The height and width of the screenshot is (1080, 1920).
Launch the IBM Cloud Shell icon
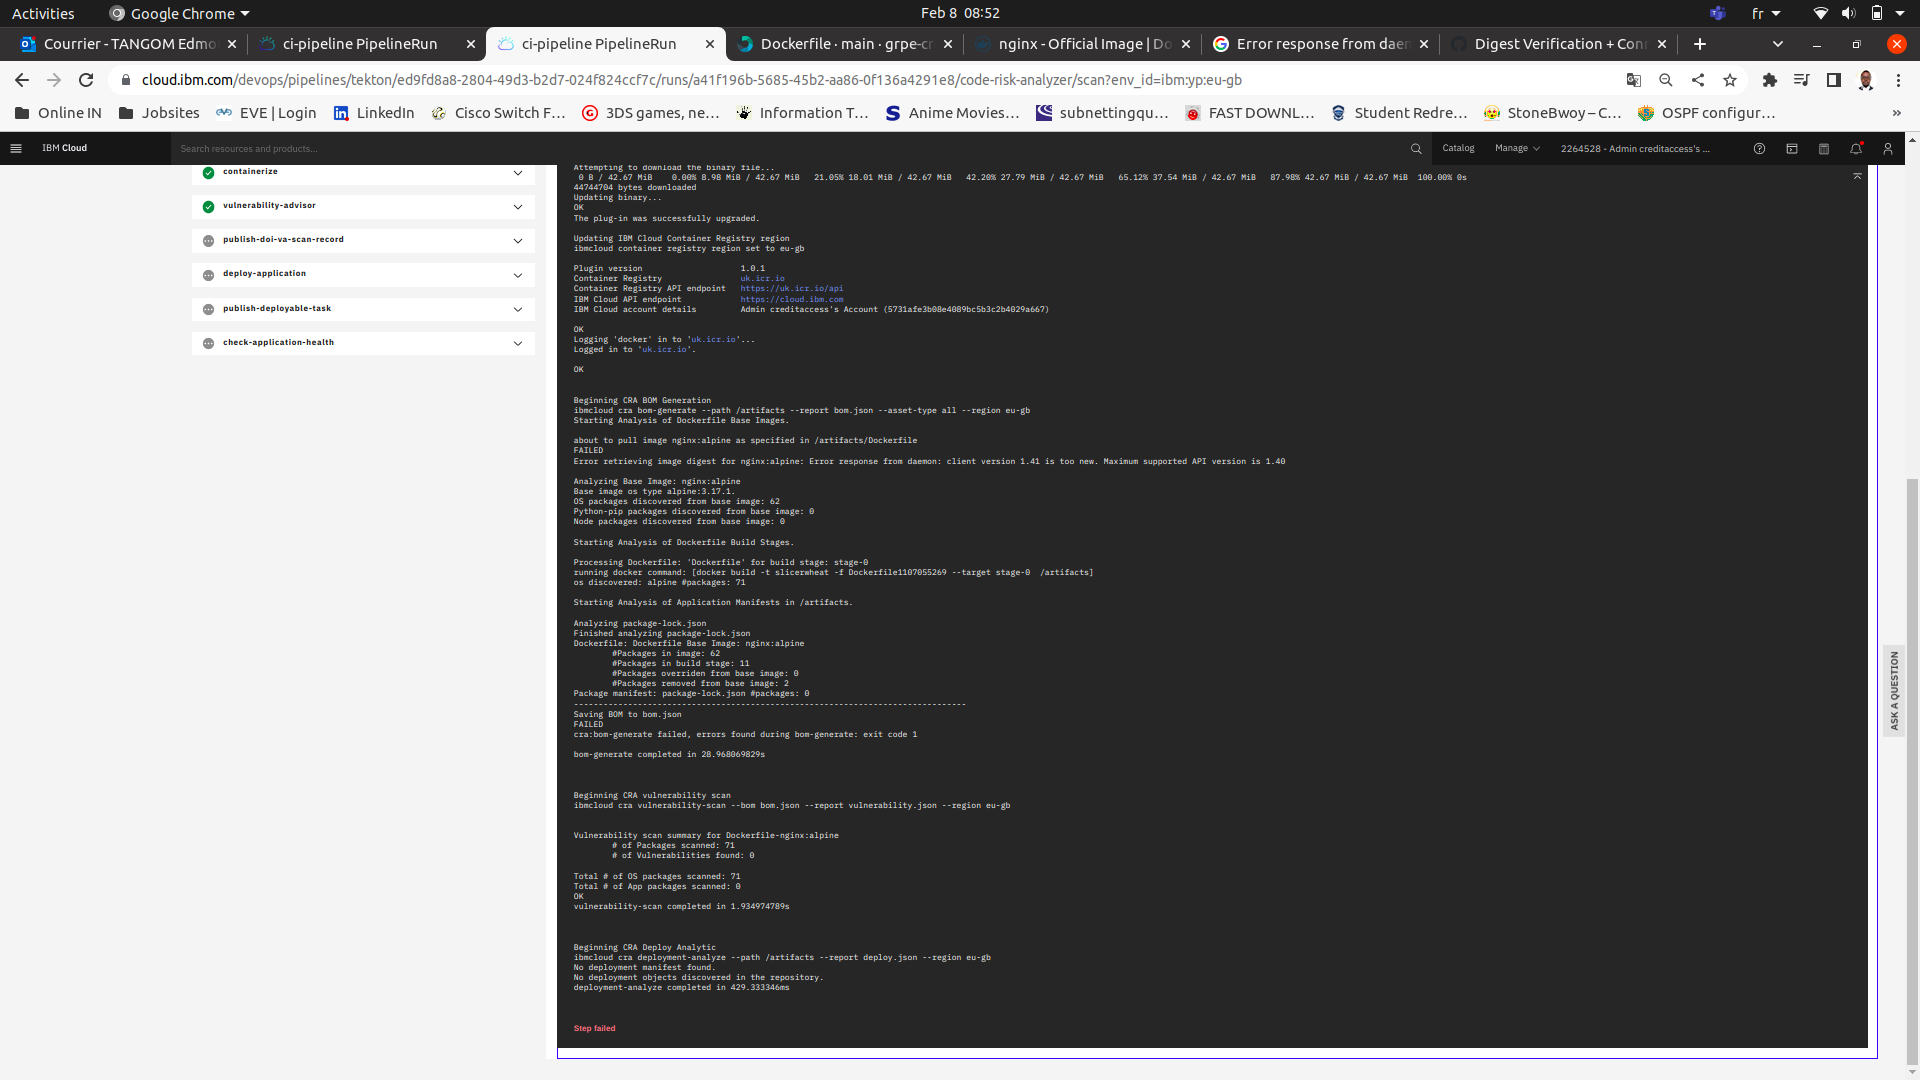[x=1792, y=148]
